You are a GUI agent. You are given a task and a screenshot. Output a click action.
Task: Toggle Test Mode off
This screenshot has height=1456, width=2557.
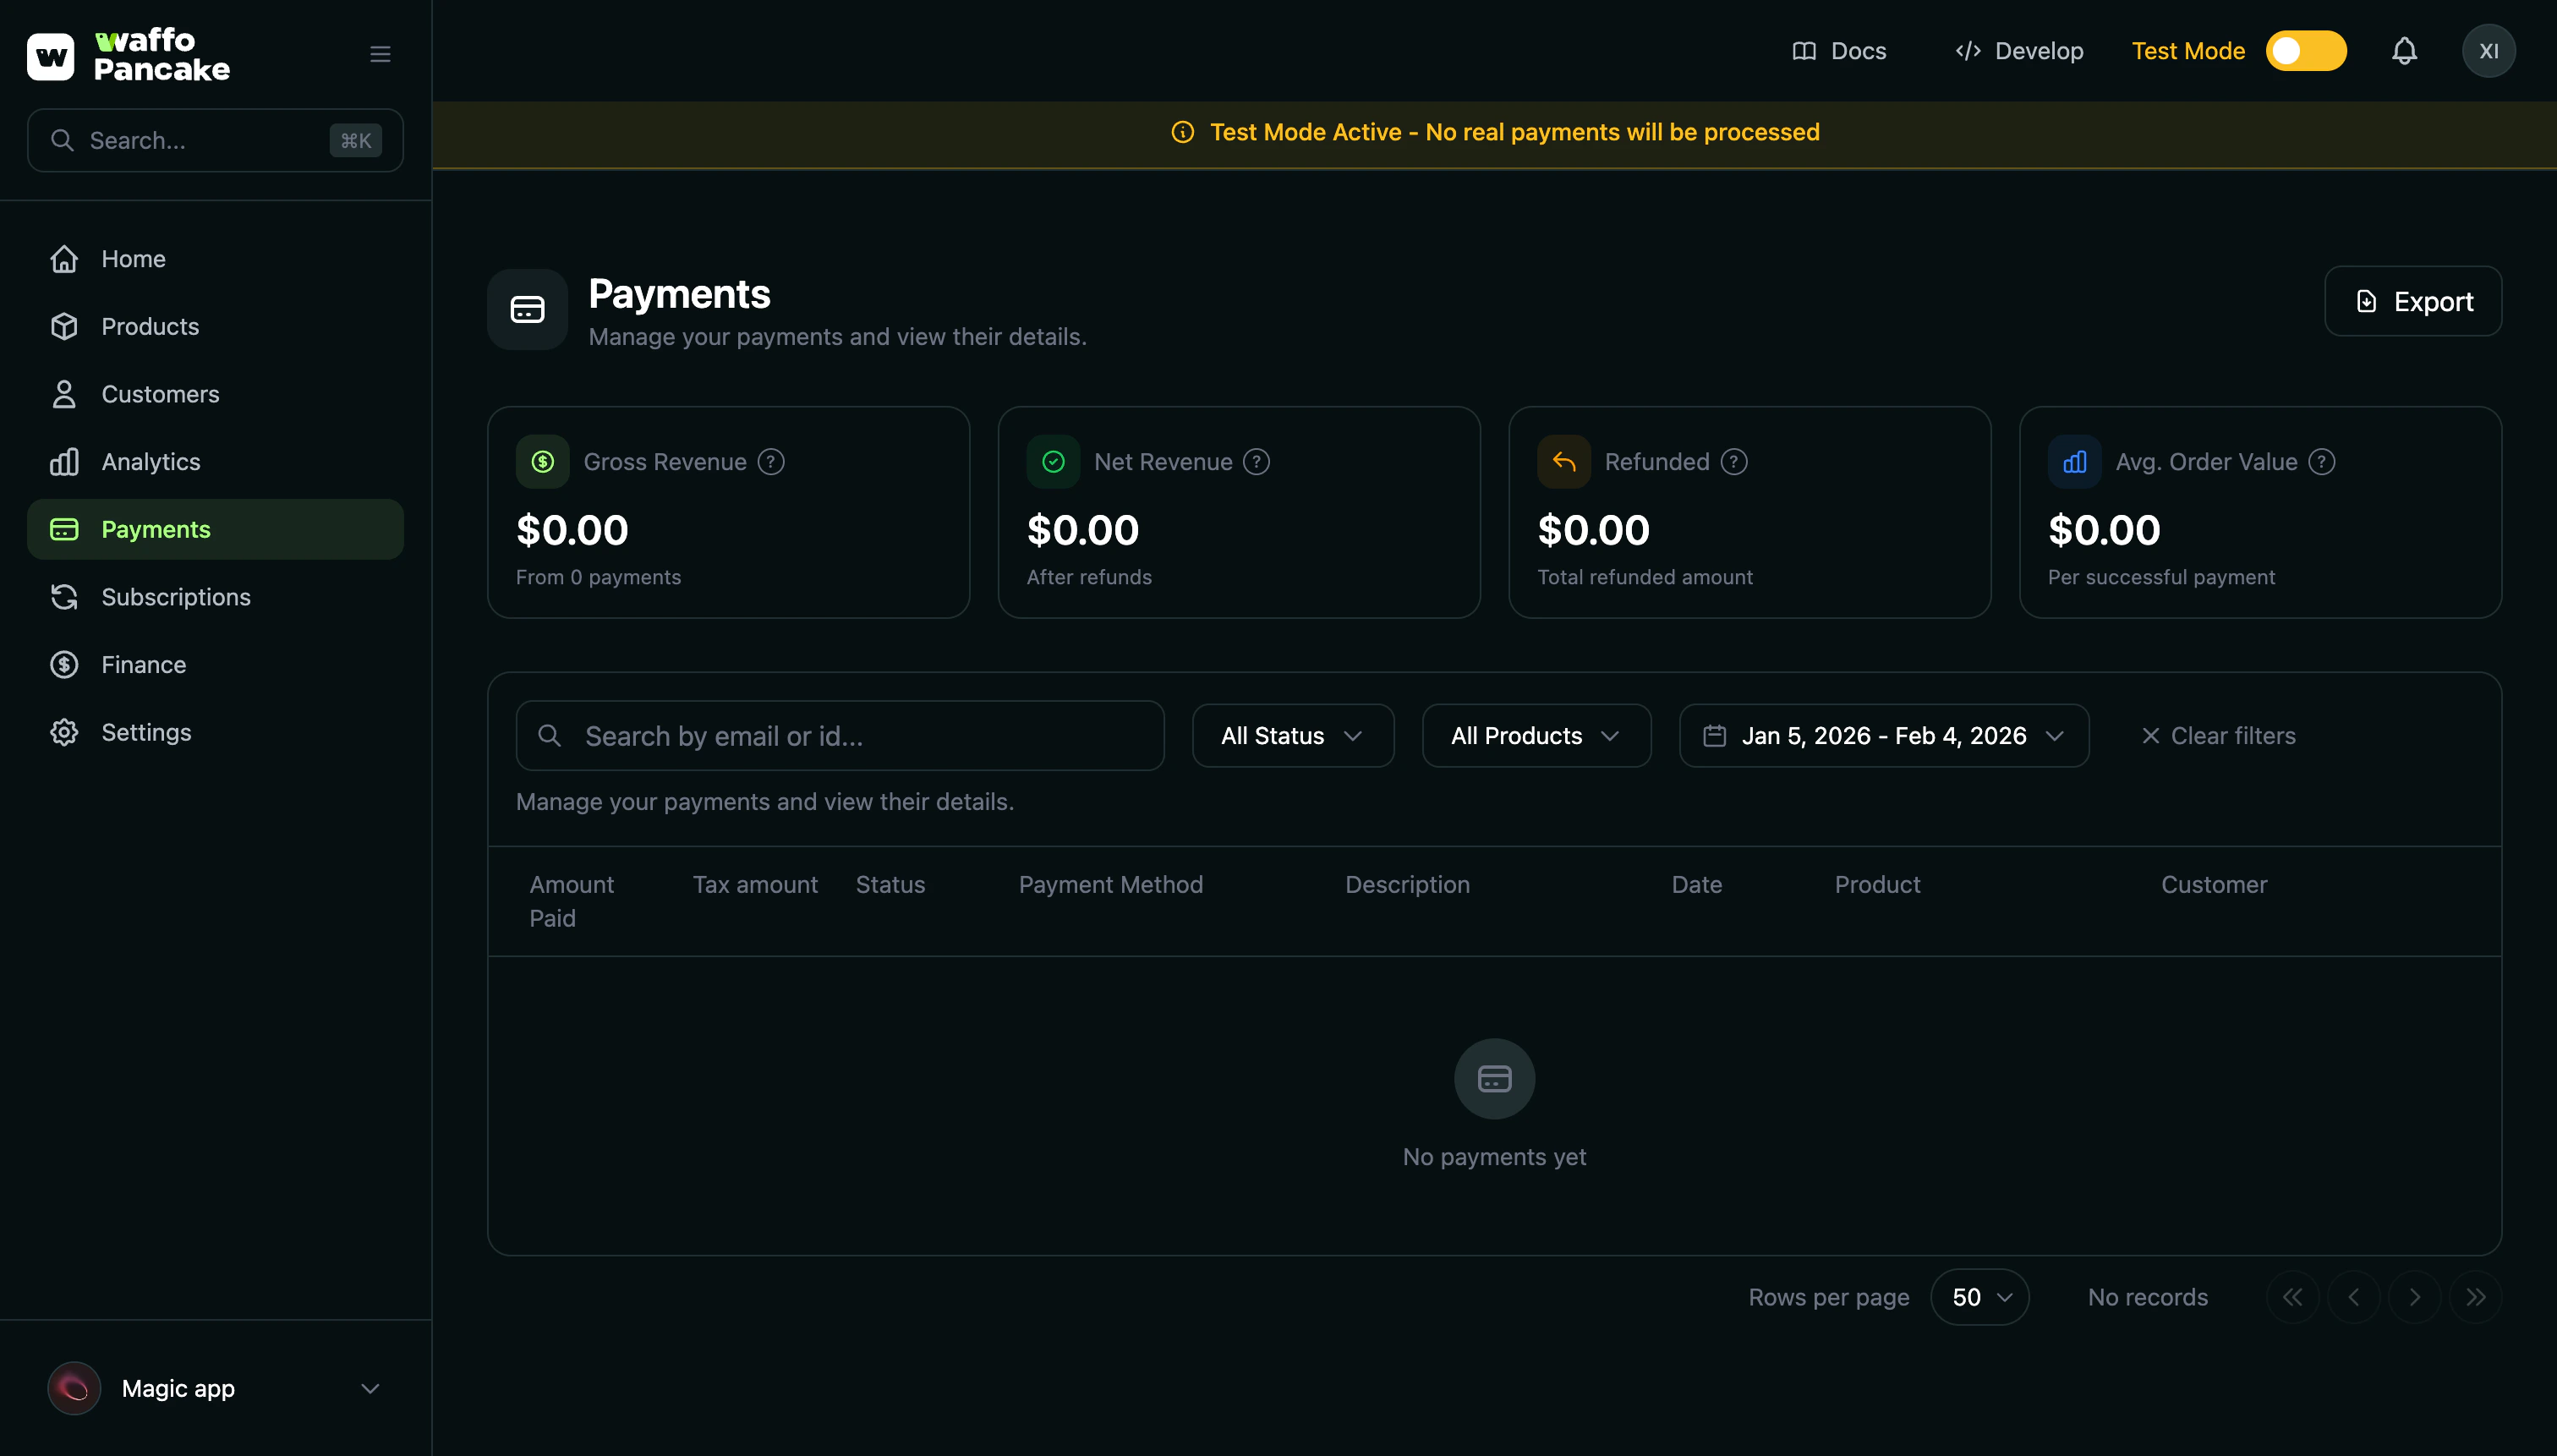(2304, 50)
